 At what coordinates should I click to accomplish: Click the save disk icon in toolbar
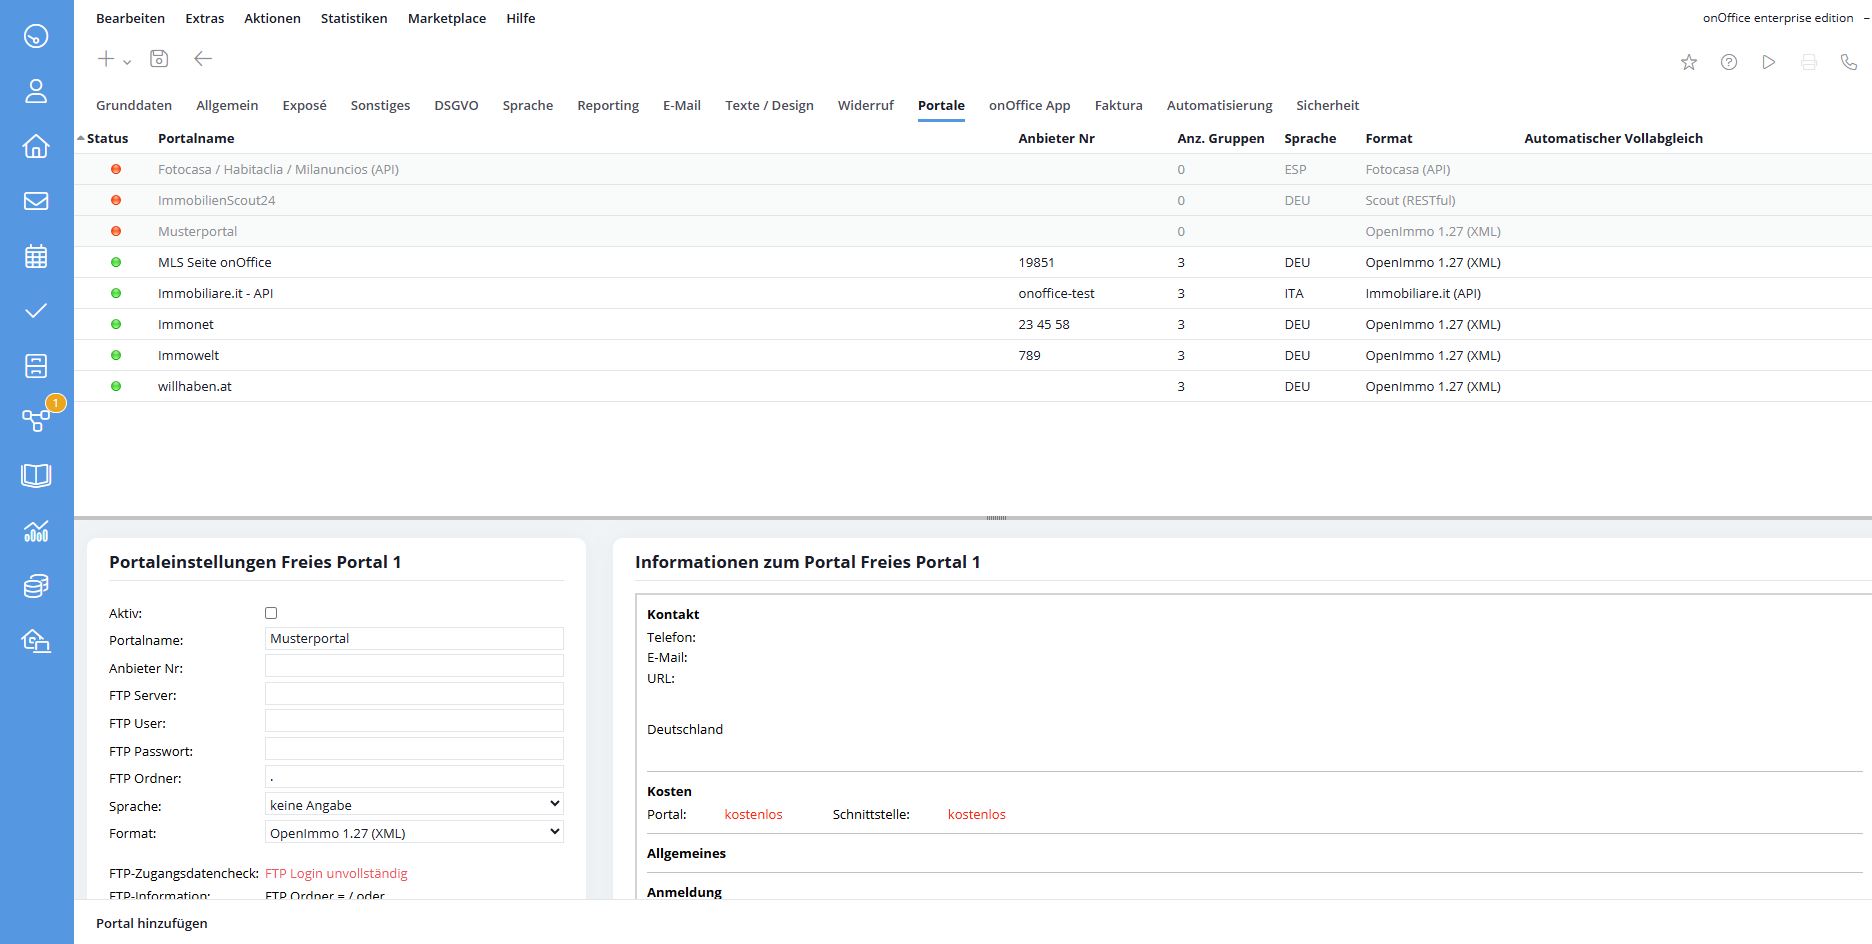159,59
